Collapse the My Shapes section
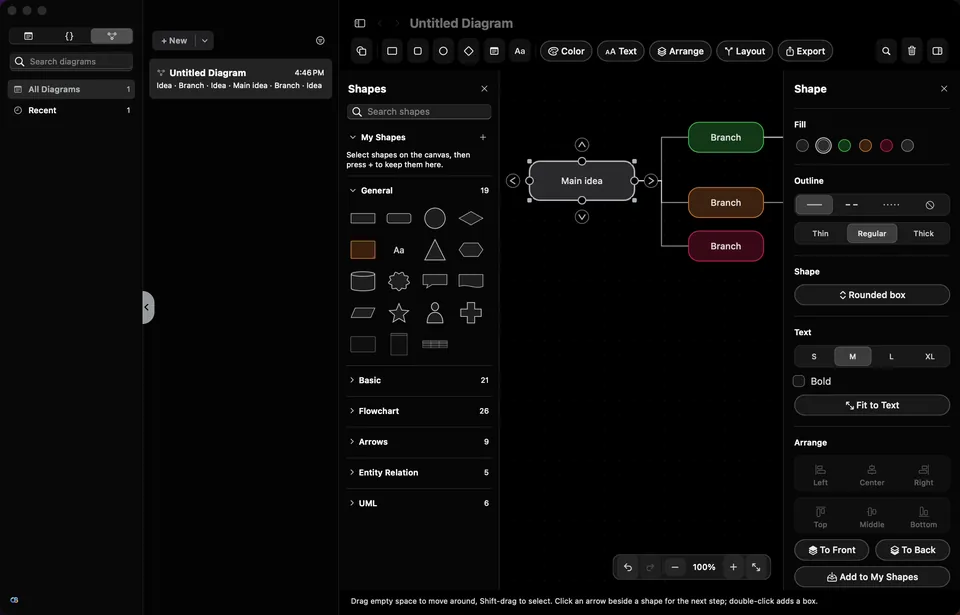This screenshot has width=960, height=615. tap(353, 137)
